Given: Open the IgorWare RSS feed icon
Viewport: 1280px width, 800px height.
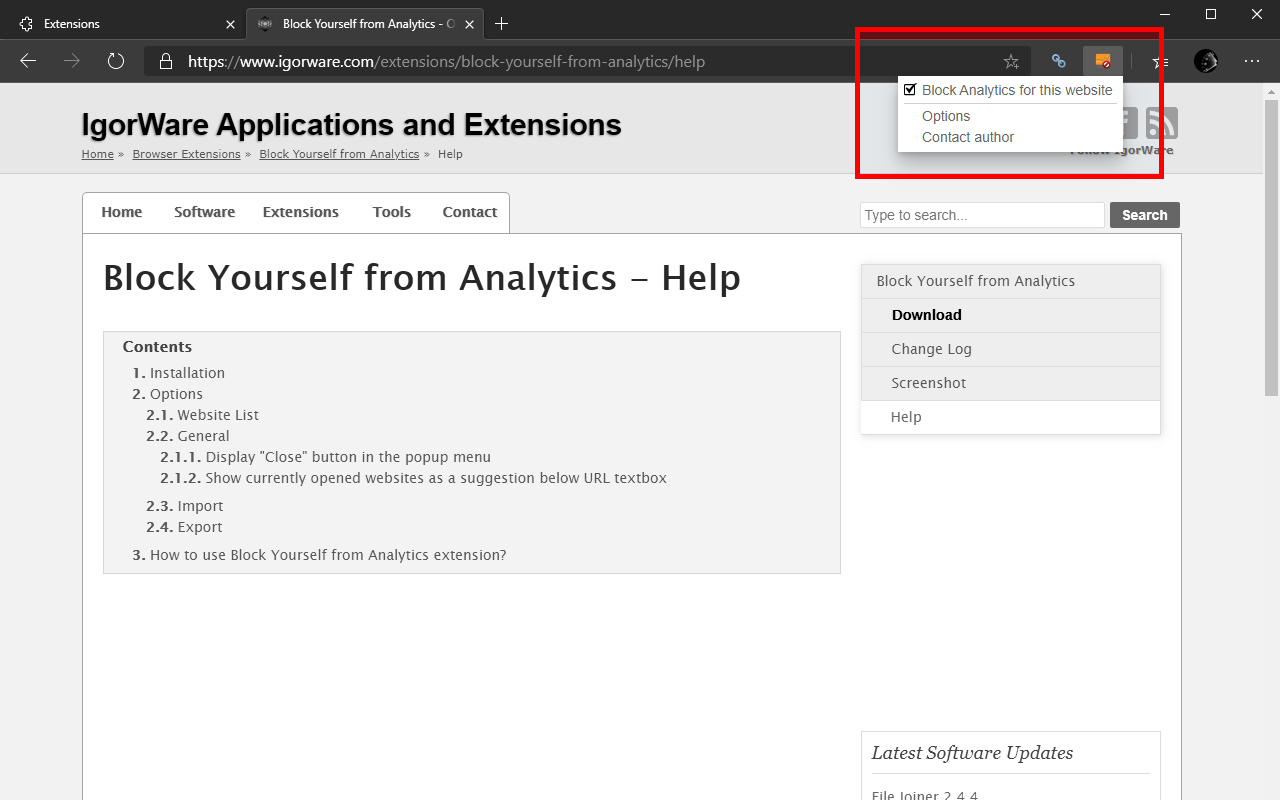Looking at the screenshot, I should [1161, 123].
